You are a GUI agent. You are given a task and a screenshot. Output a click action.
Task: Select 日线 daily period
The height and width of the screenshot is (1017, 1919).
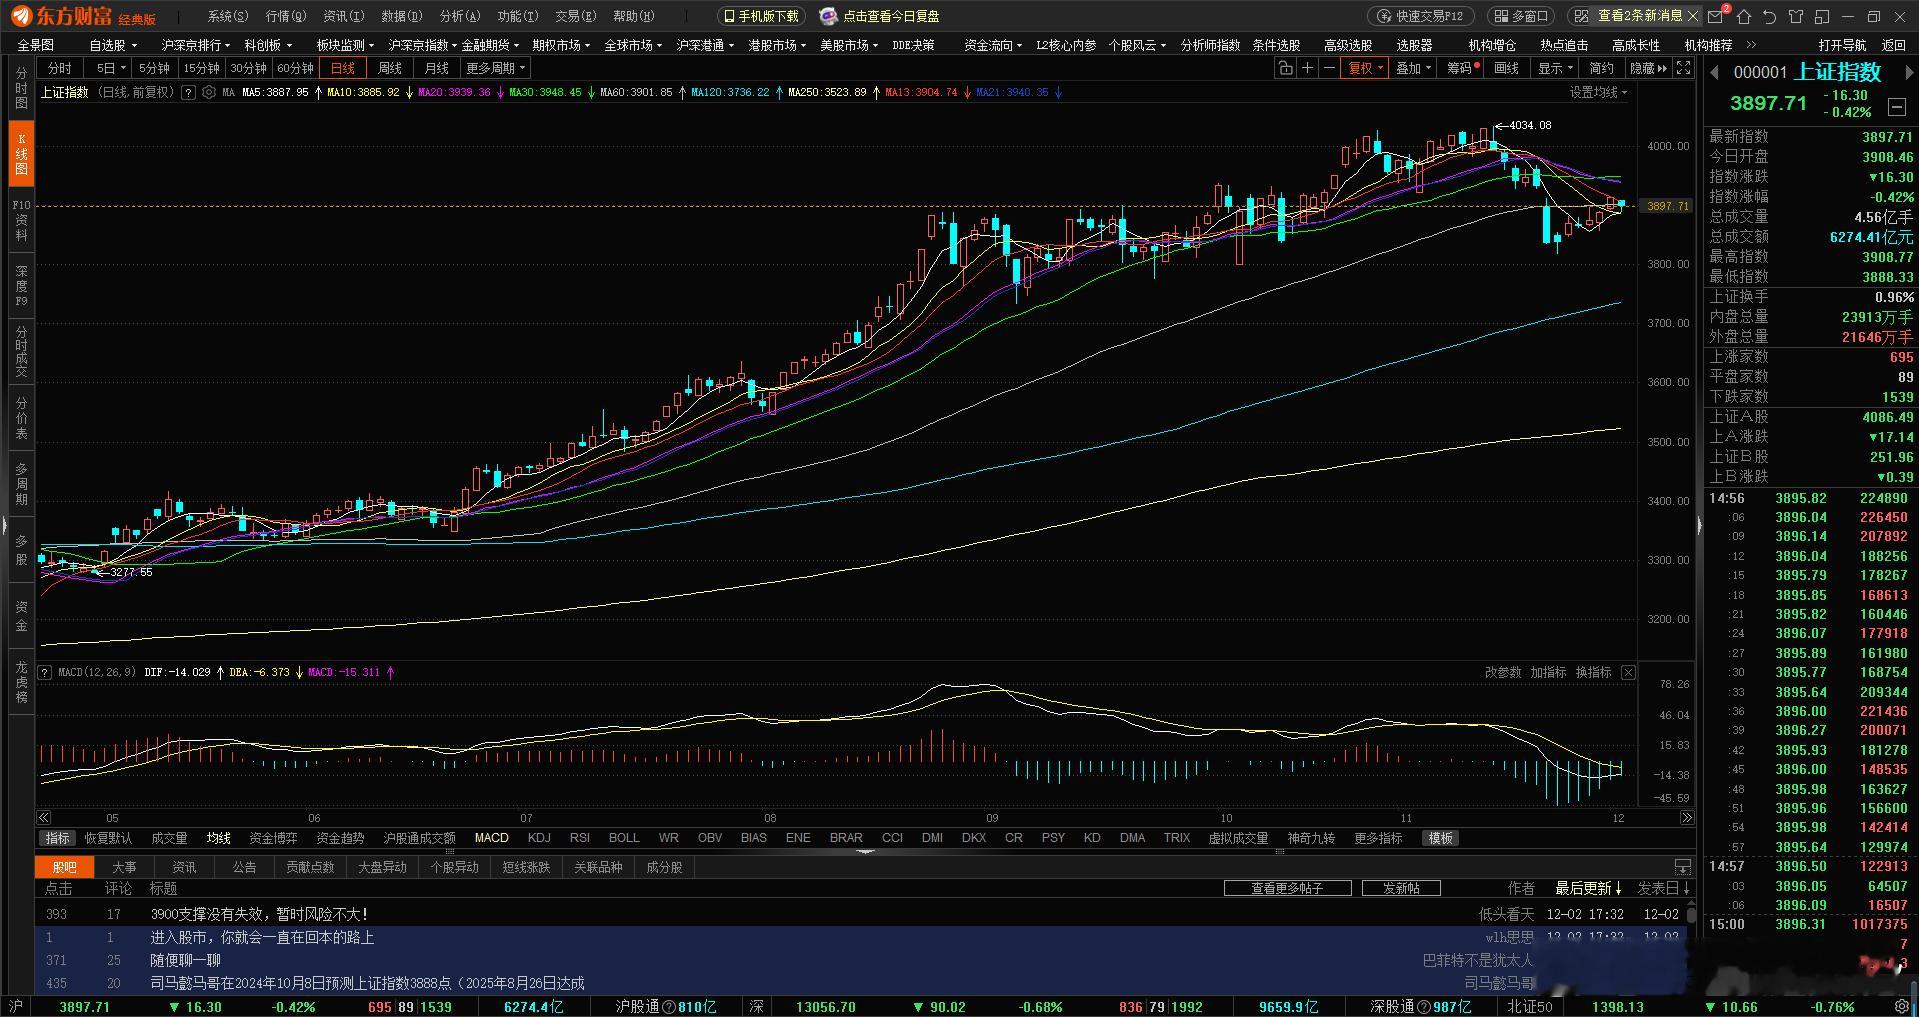[x=343, y=68]
